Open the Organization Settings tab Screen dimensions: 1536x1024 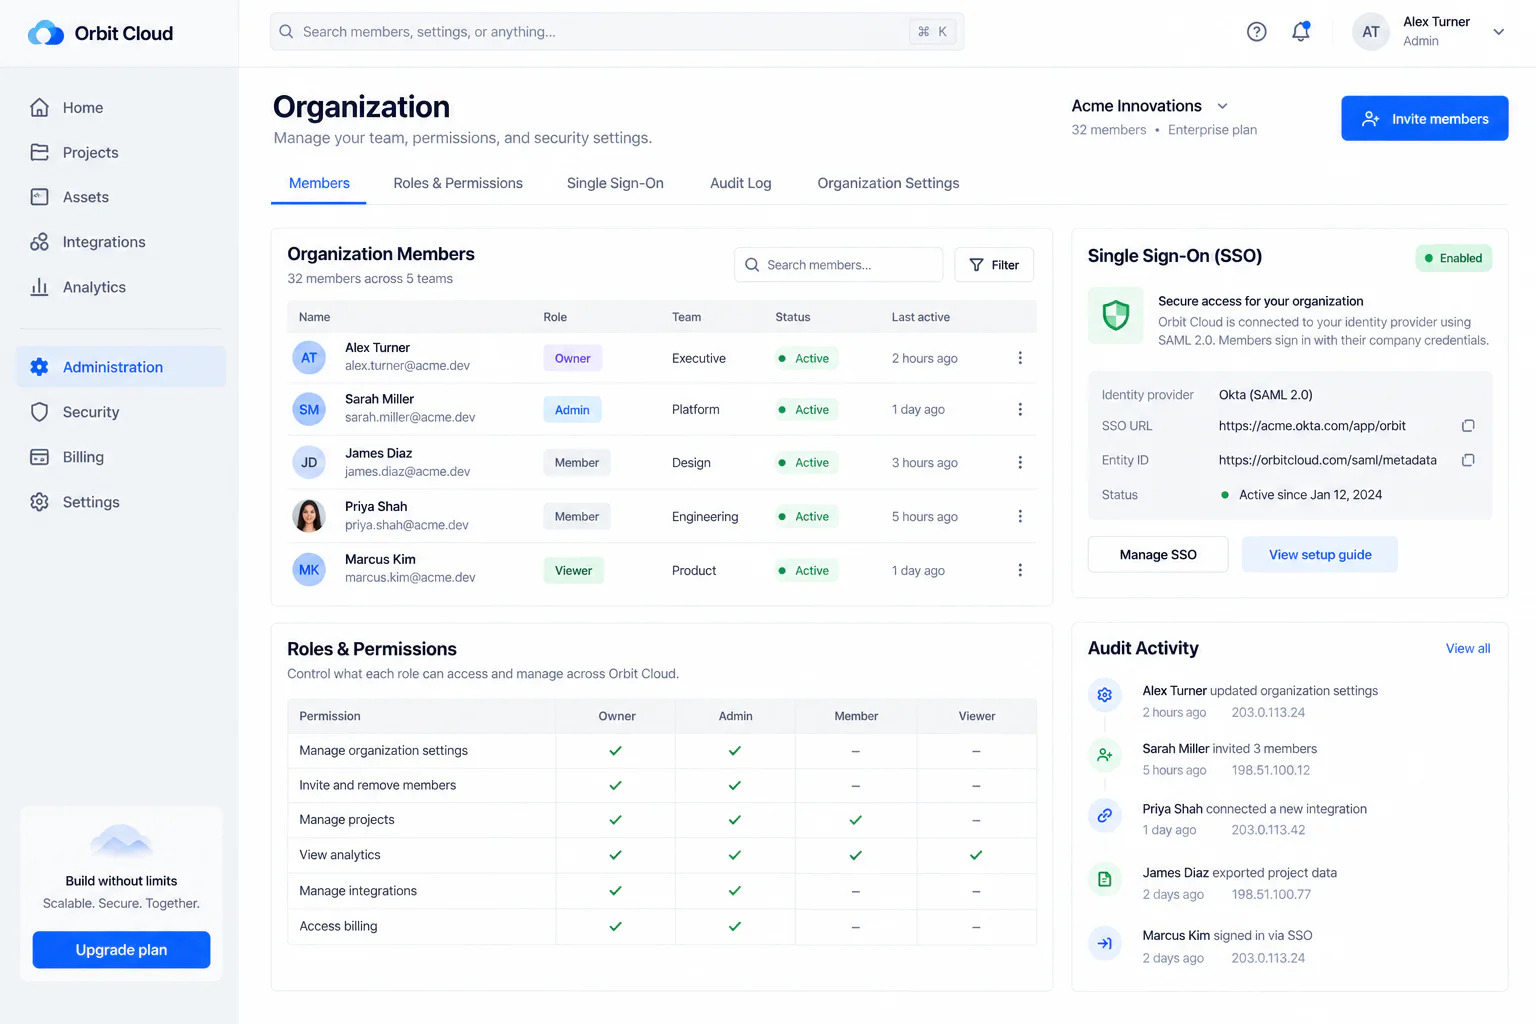(x=888, y=183)
